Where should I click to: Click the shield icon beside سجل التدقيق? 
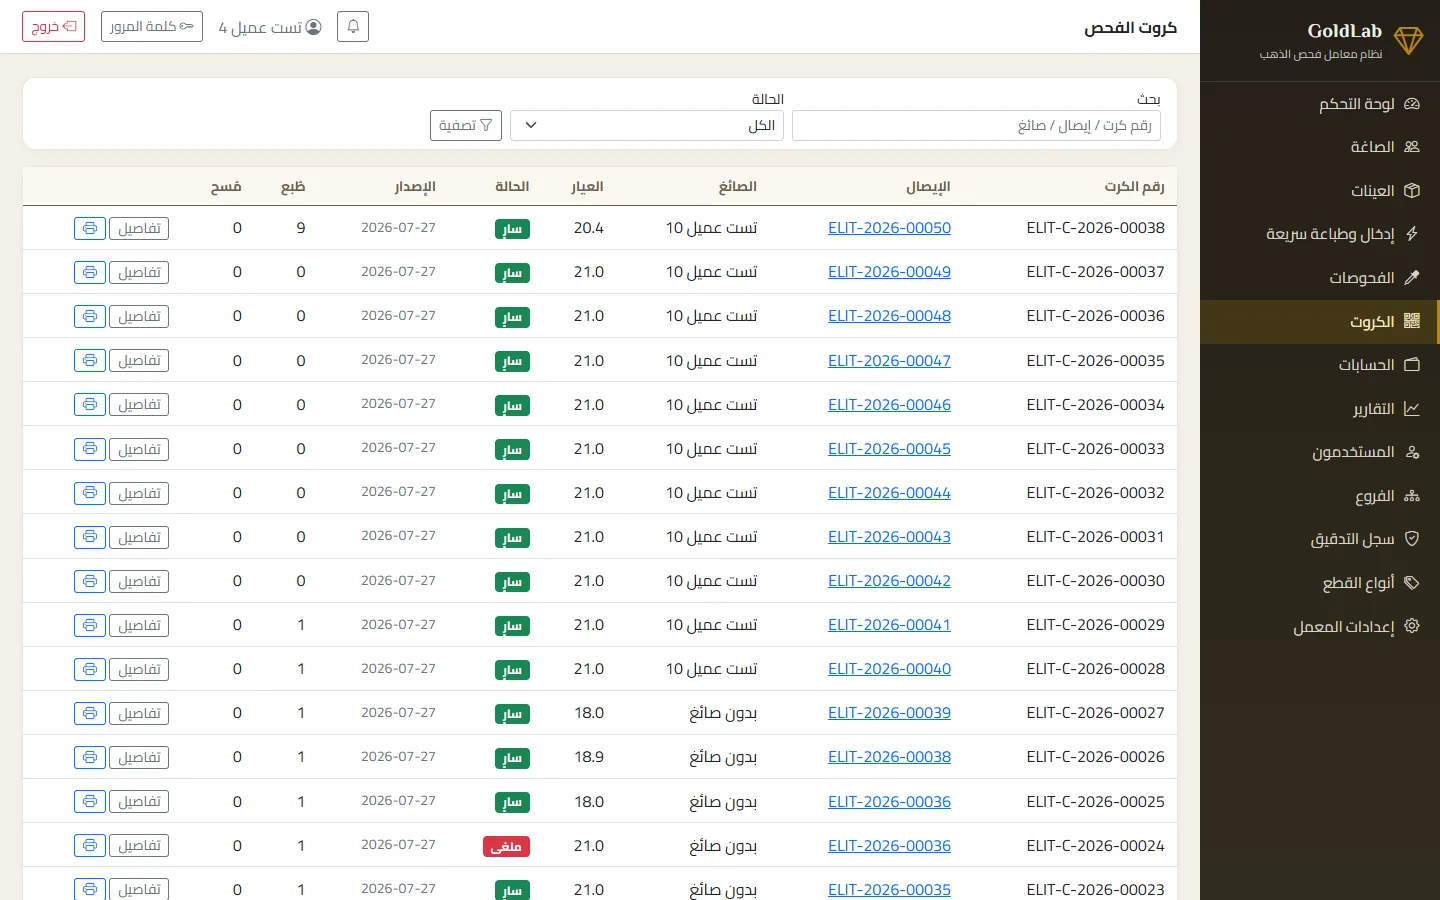(x=1412, y=539)
